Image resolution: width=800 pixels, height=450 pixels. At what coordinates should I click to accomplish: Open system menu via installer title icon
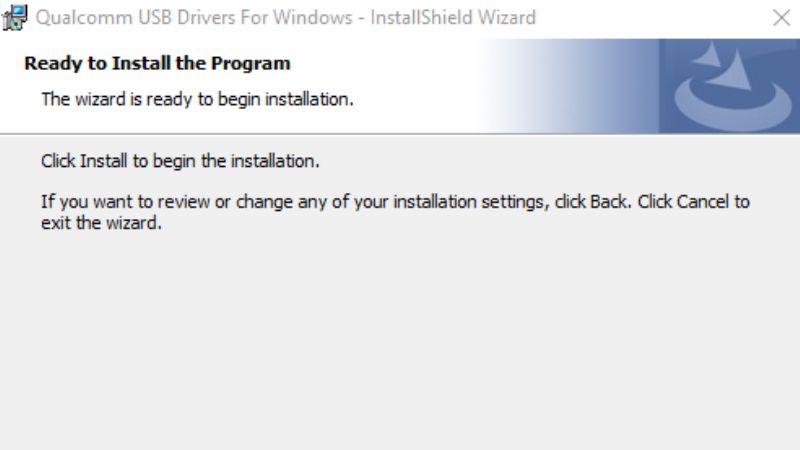coord(15,17)
